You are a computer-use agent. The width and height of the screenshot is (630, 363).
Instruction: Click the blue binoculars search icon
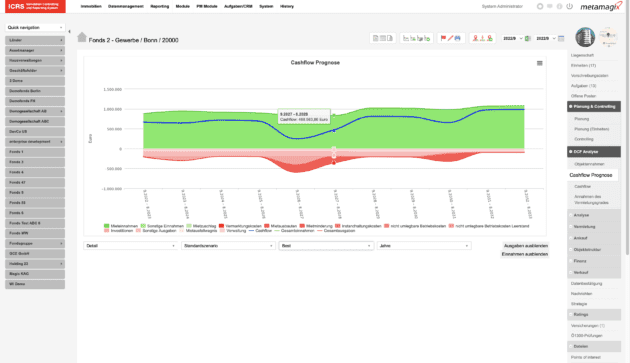pos(457,38)
